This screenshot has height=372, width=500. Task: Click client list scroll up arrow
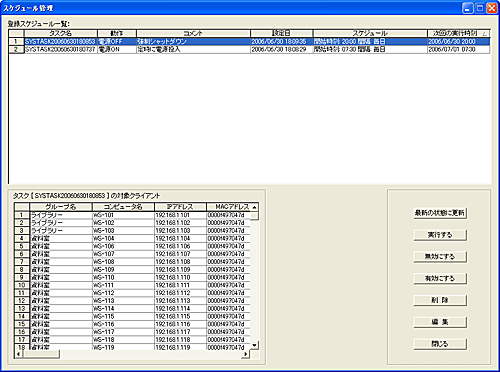pyautogui.click(x=254, y=207)
